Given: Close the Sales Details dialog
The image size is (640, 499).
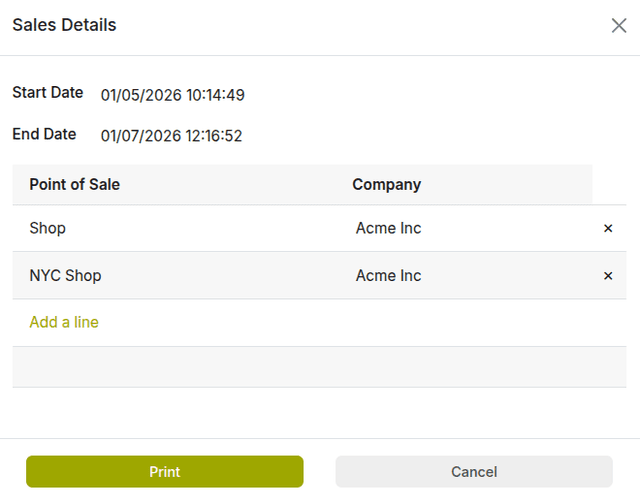Looking at the screenshot, I should tap(619, 26).
